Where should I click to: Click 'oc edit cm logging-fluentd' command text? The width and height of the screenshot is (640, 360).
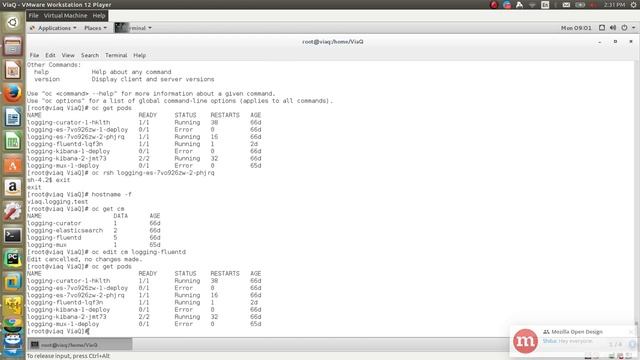point(138,252)
